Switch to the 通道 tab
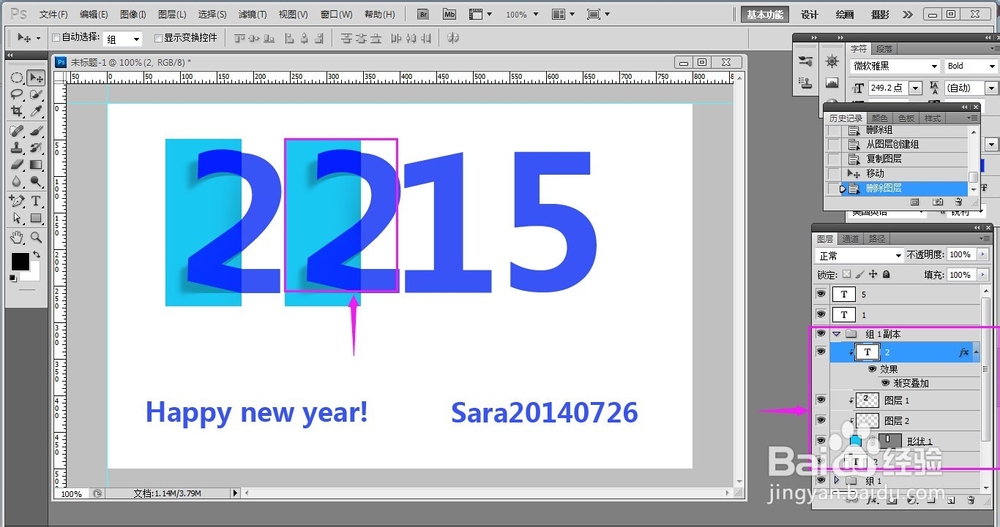Screen dimensions: 1000x527 [851, 239]
